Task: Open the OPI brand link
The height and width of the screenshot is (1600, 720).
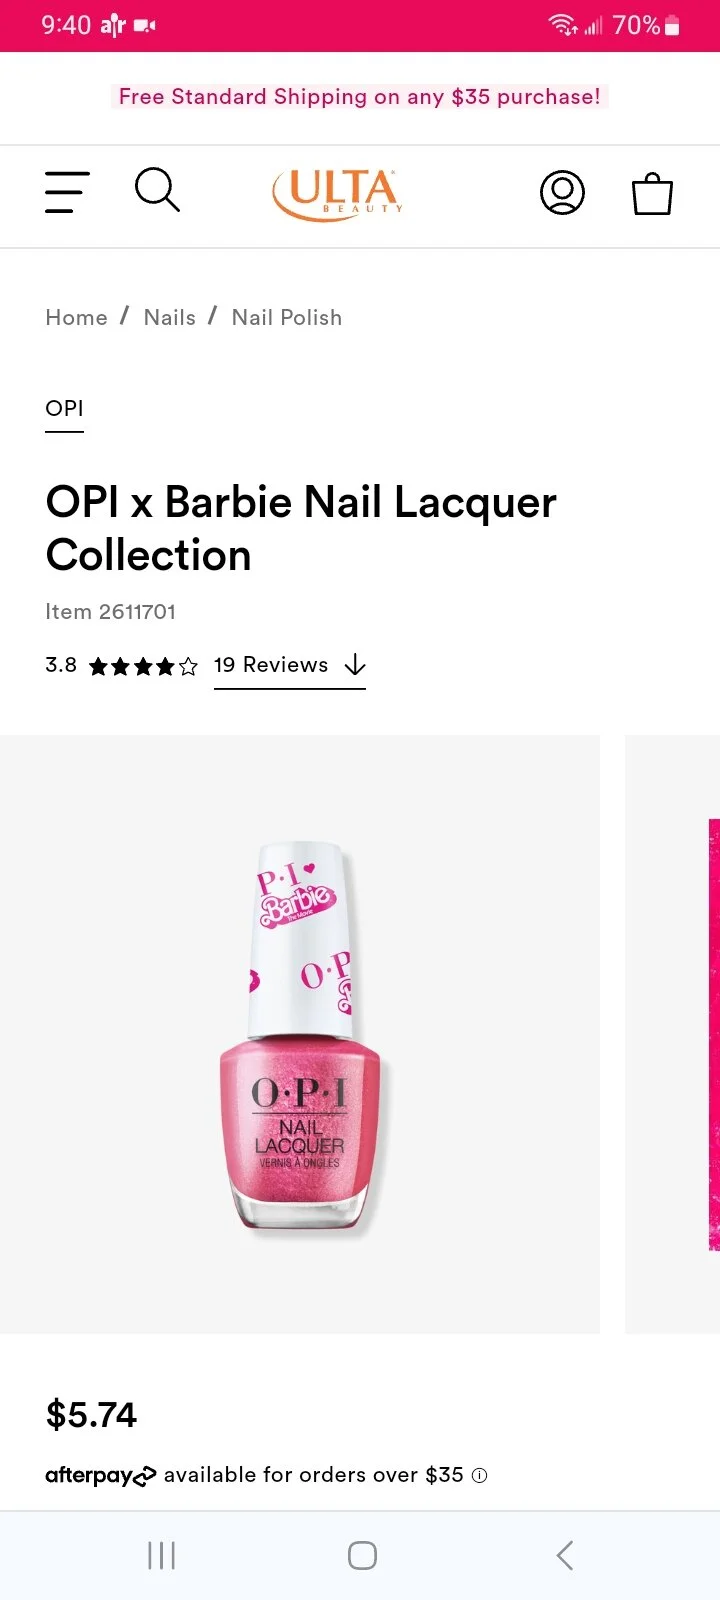Action: tap(64, 409)
